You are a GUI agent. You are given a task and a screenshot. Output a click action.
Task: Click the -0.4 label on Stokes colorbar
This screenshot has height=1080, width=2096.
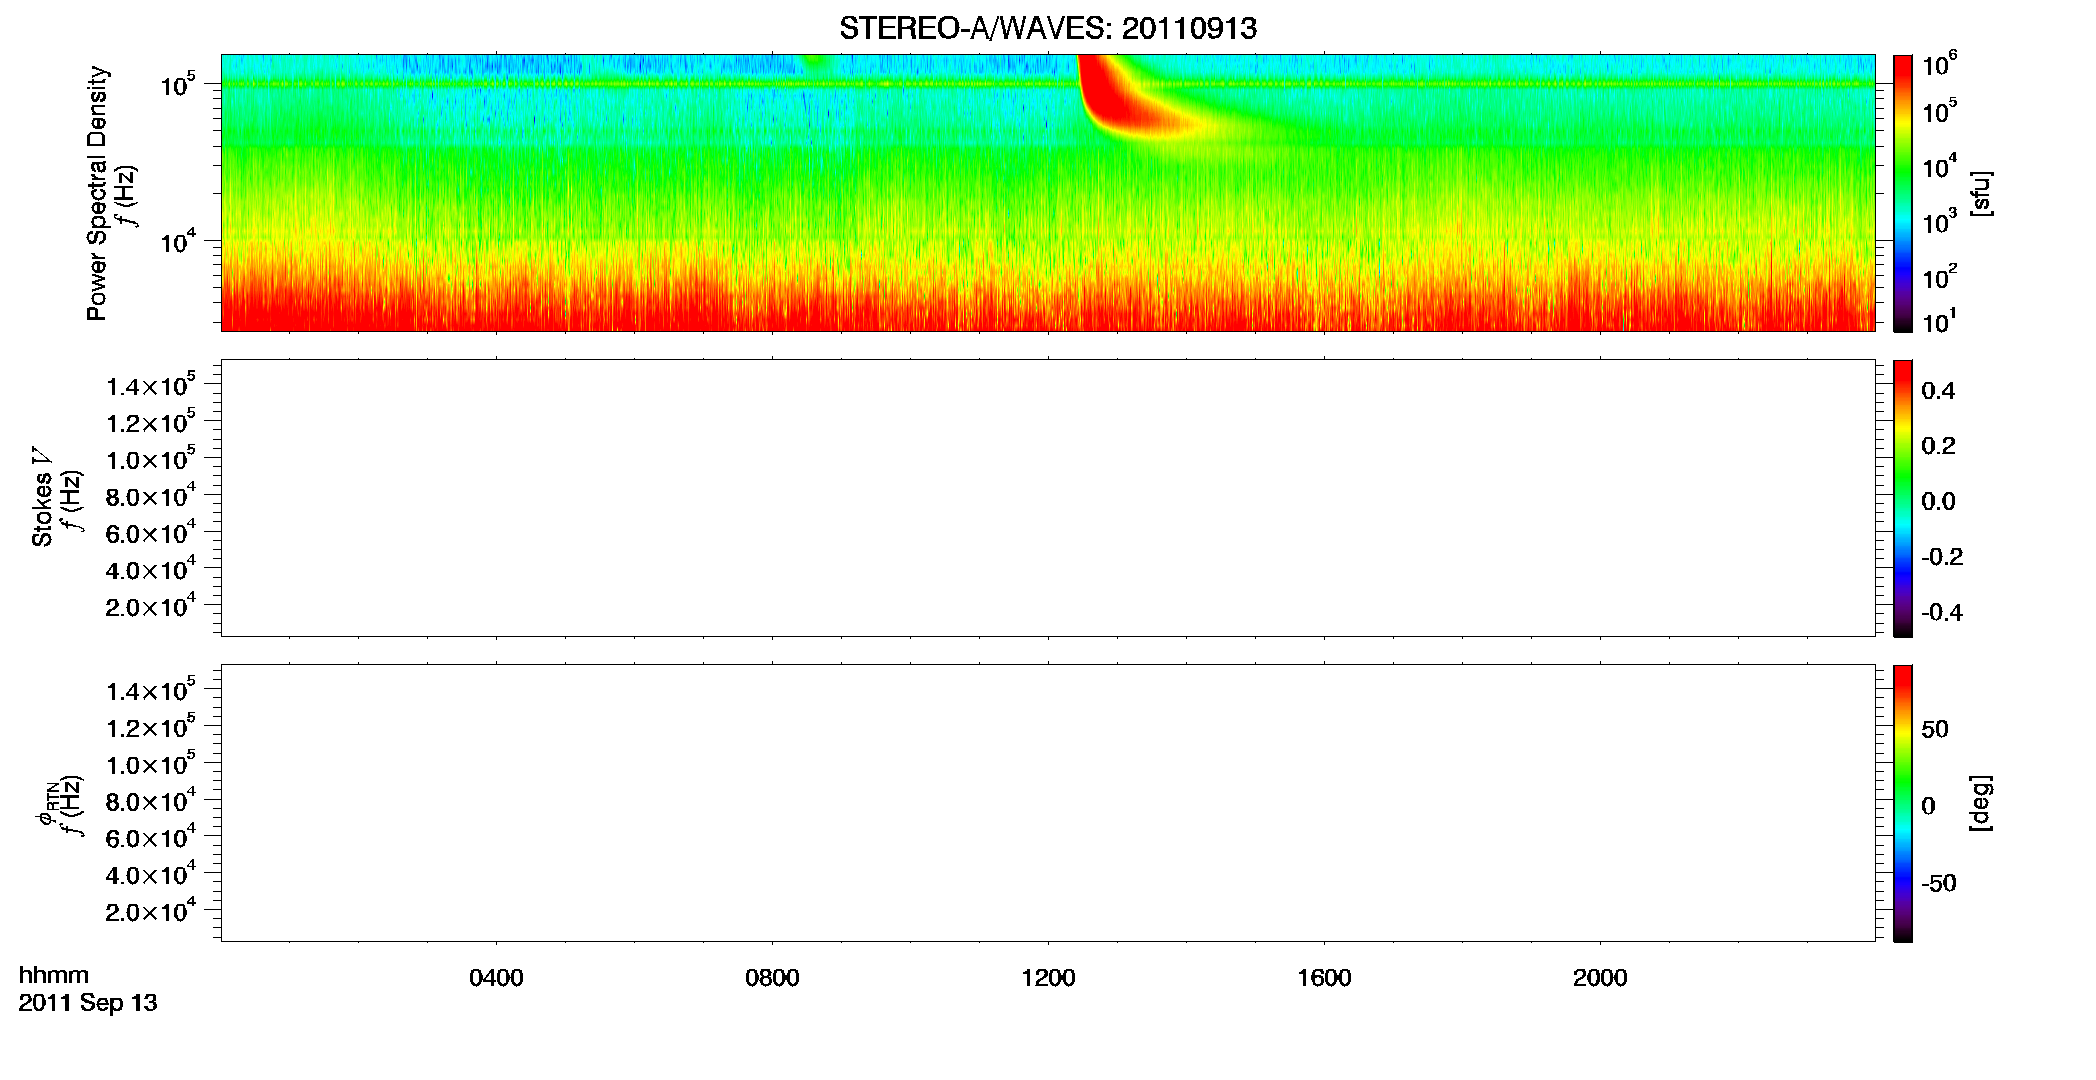[x=1942, y=612]
